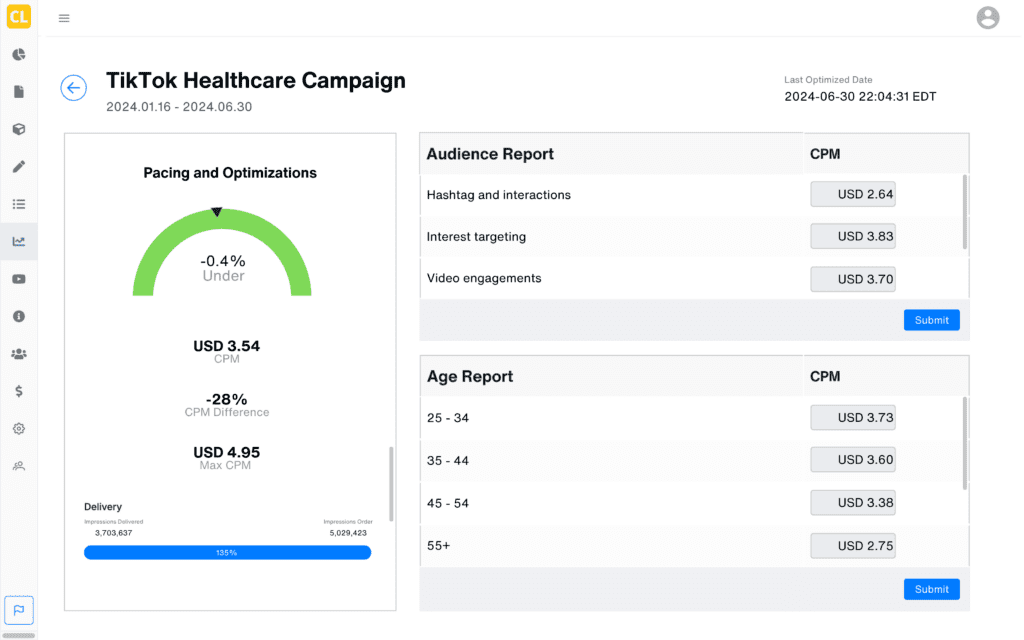Click the CL logo icon
Screen dimensions: 1024x640
click(x=18, y=16)
